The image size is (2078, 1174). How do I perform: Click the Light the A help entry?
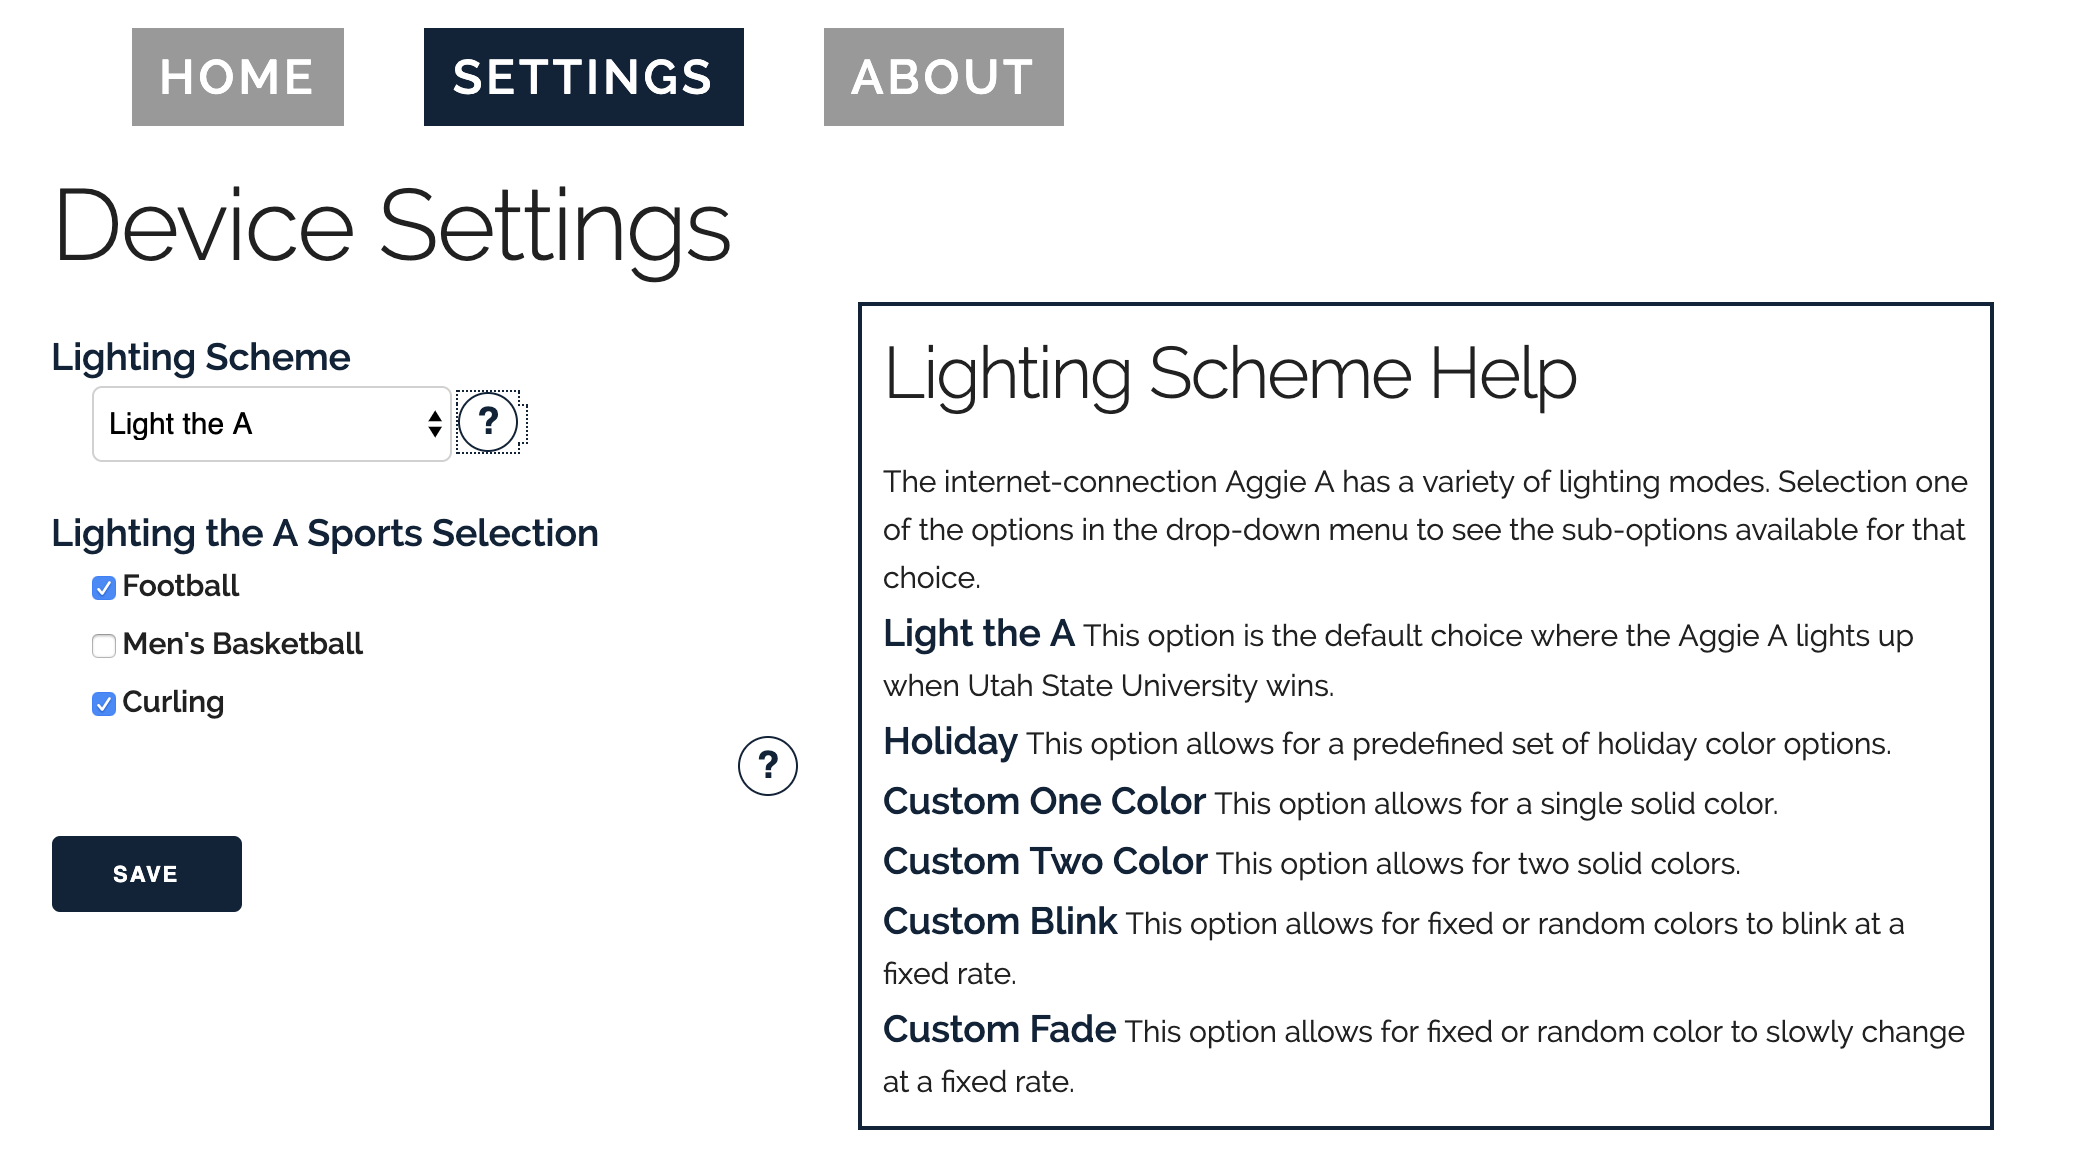[979, 634]
